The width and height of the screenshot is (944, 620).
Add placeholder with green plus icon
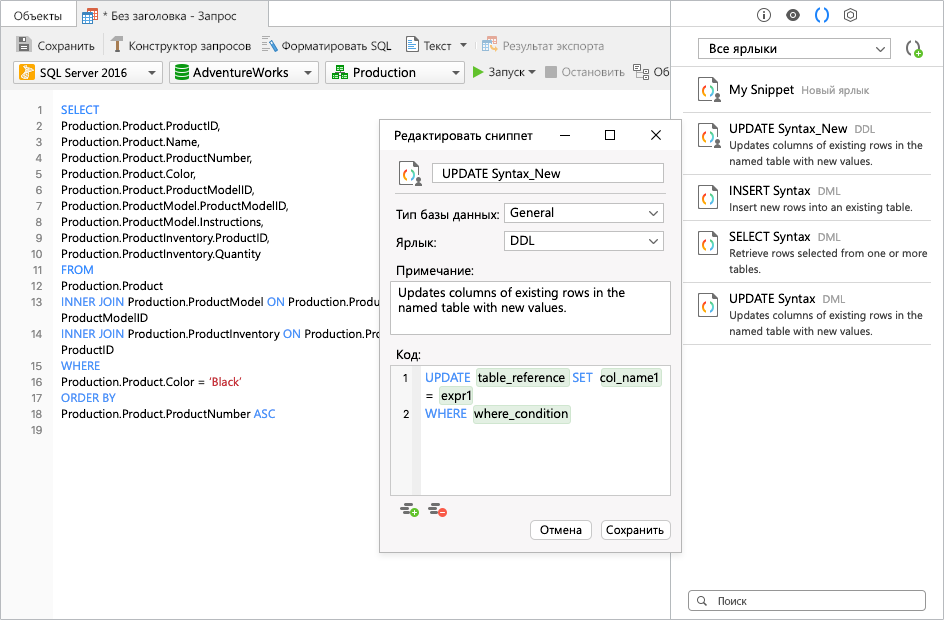(409, 510)
